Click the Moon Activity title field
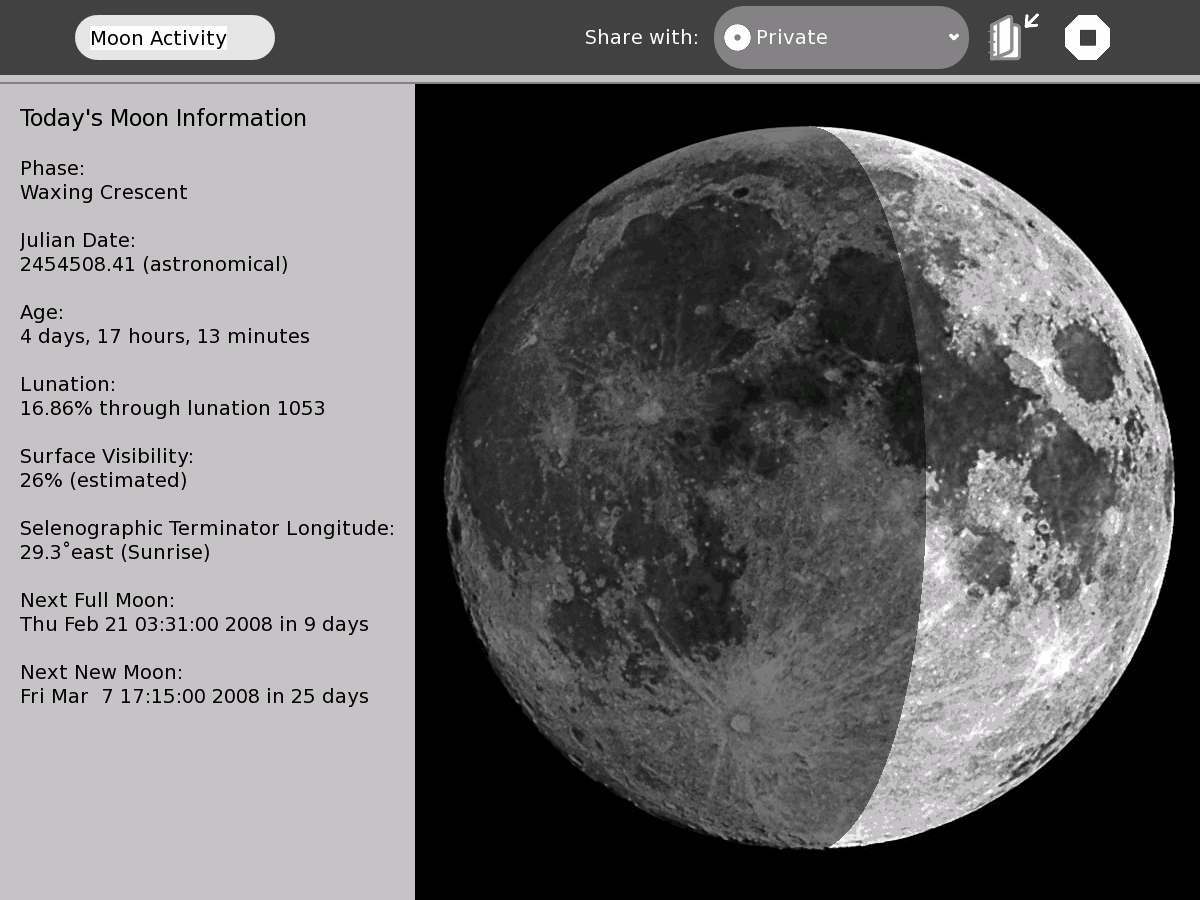 click(174, 38)
